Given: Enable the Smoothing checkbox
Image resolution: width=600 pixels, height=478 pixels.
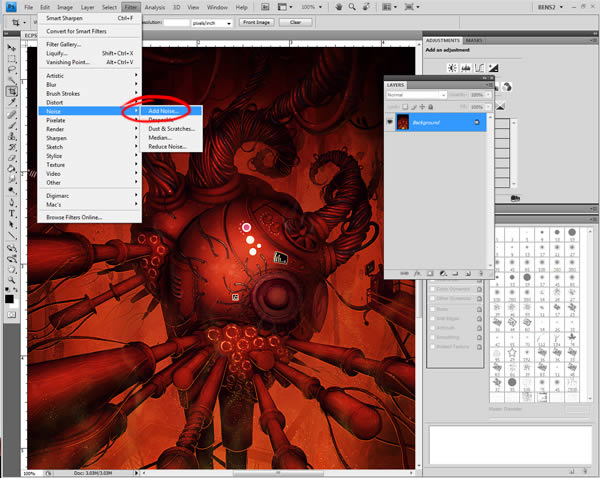Looking at the screenshot, I should (x=433, y=337).
